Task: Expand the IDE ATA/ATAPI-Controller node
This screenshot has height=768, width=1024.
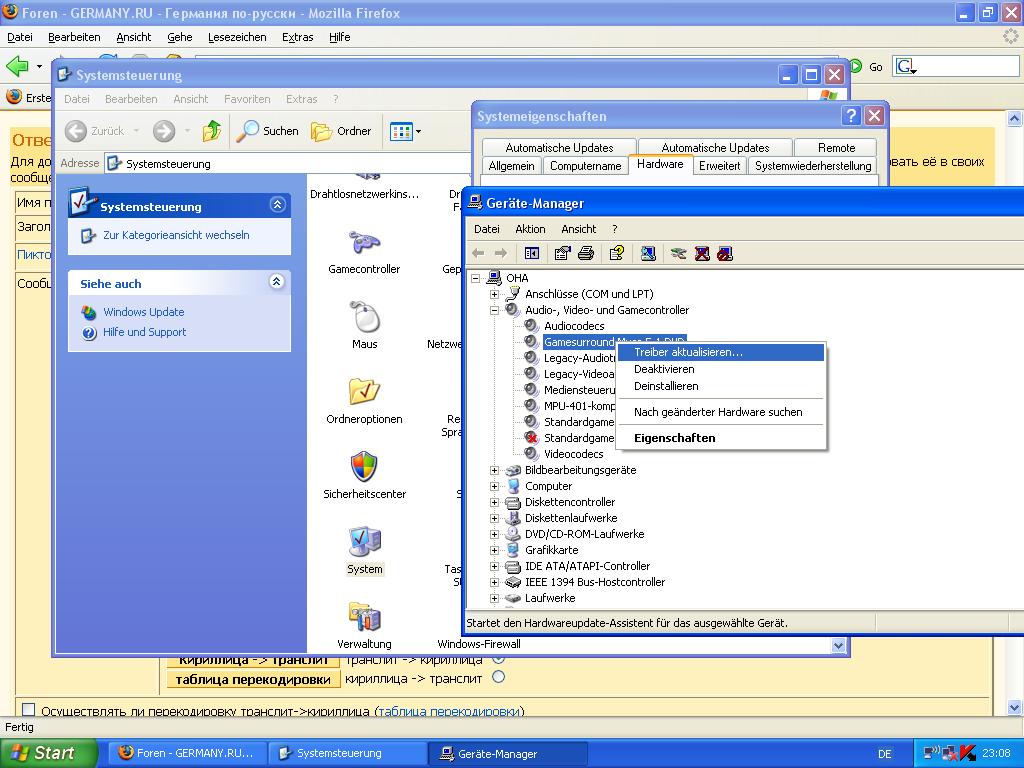Action: pyautogui.click(x=494, y=566)
